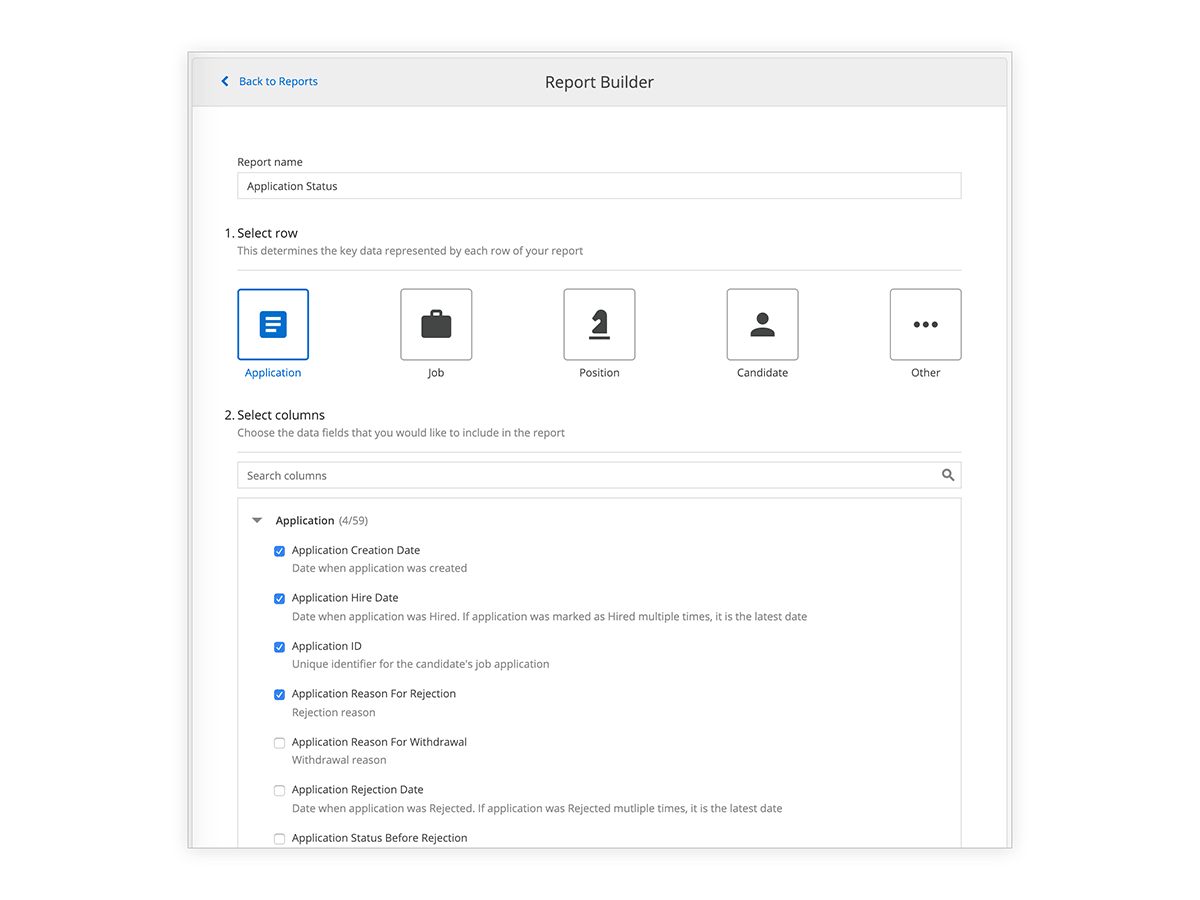1200x900 pixels.
Task: Focus the Search columns input box
Action: point(585,475)
